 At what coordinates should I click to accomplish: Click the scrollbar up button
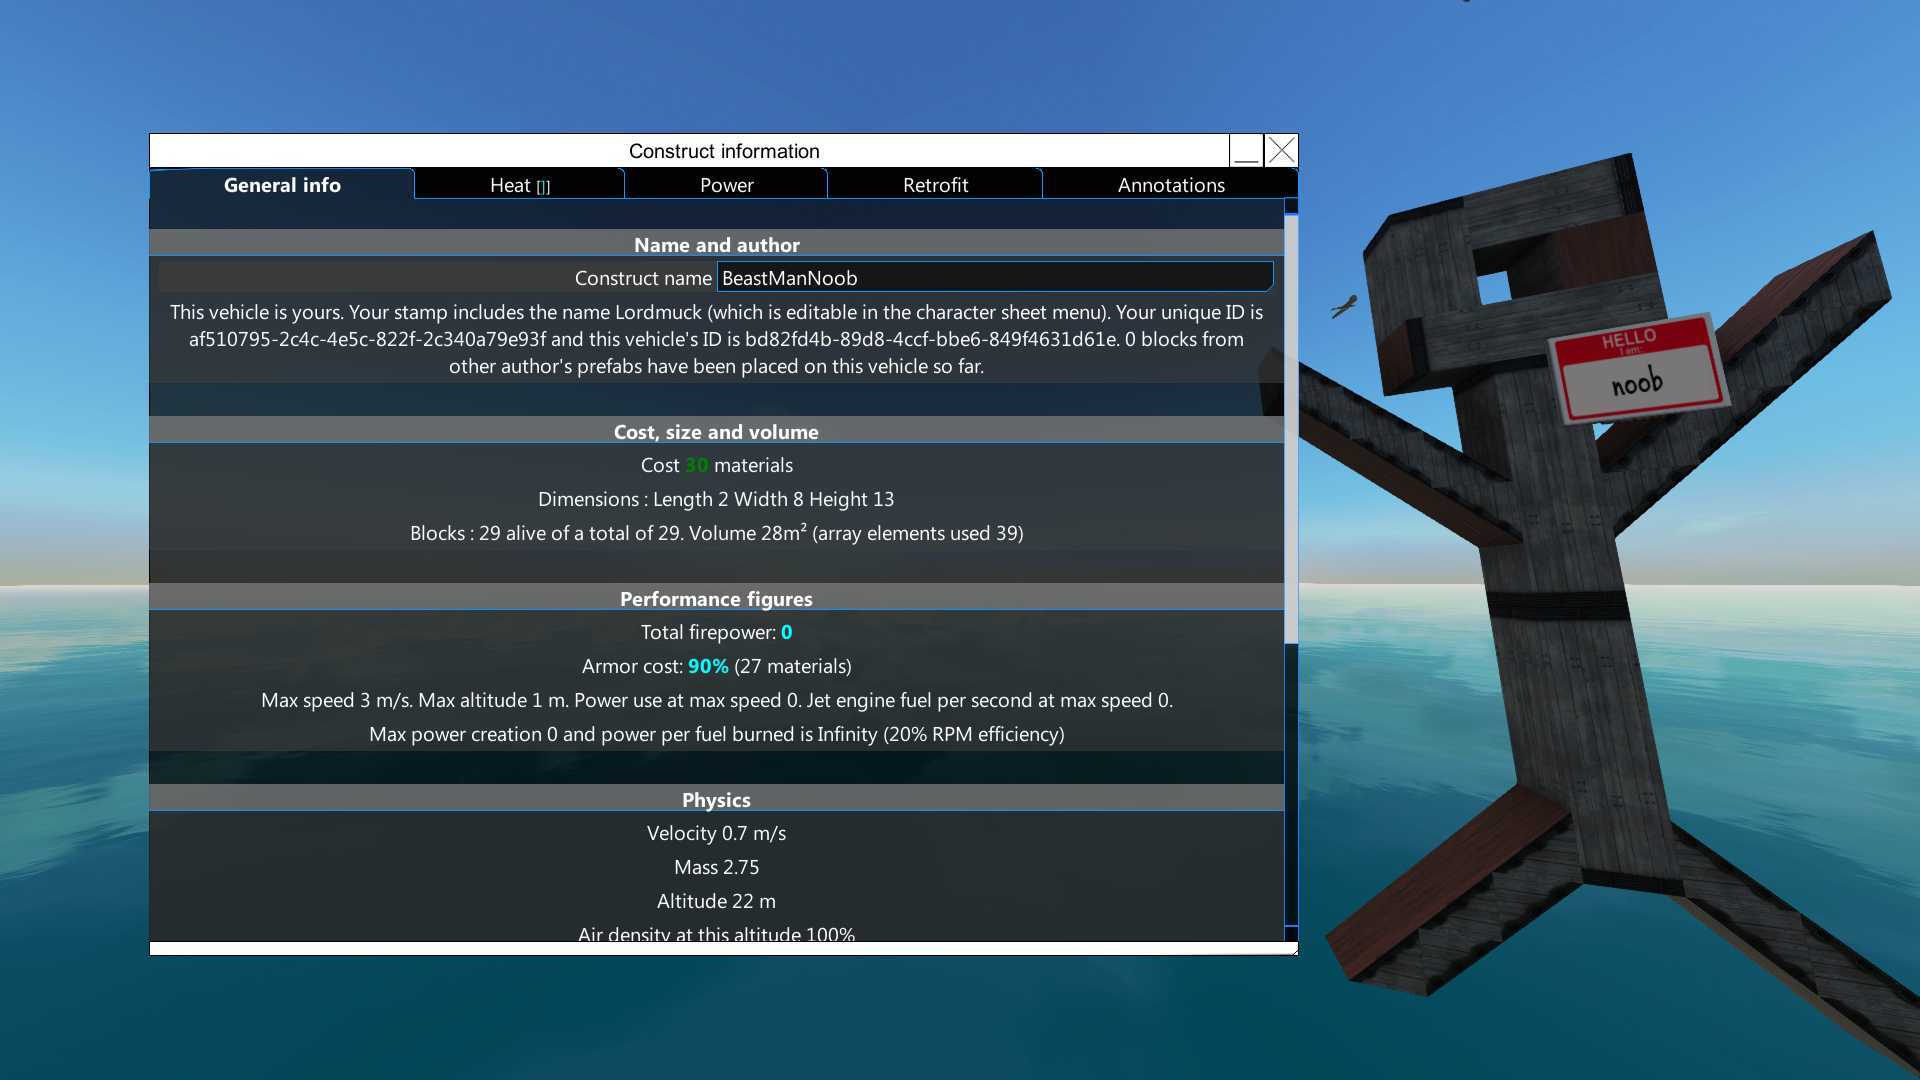pyautogui.click(x=1291, y=206)
